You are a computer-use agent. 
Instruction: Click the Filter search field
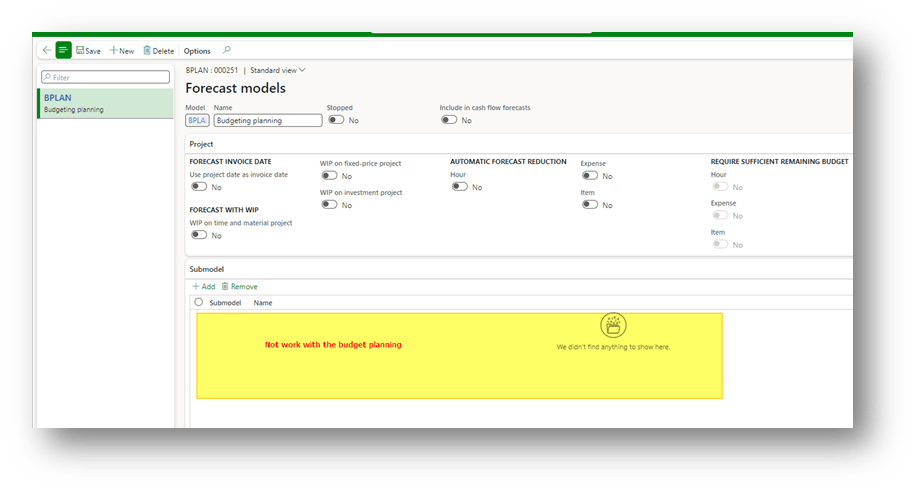105,77
